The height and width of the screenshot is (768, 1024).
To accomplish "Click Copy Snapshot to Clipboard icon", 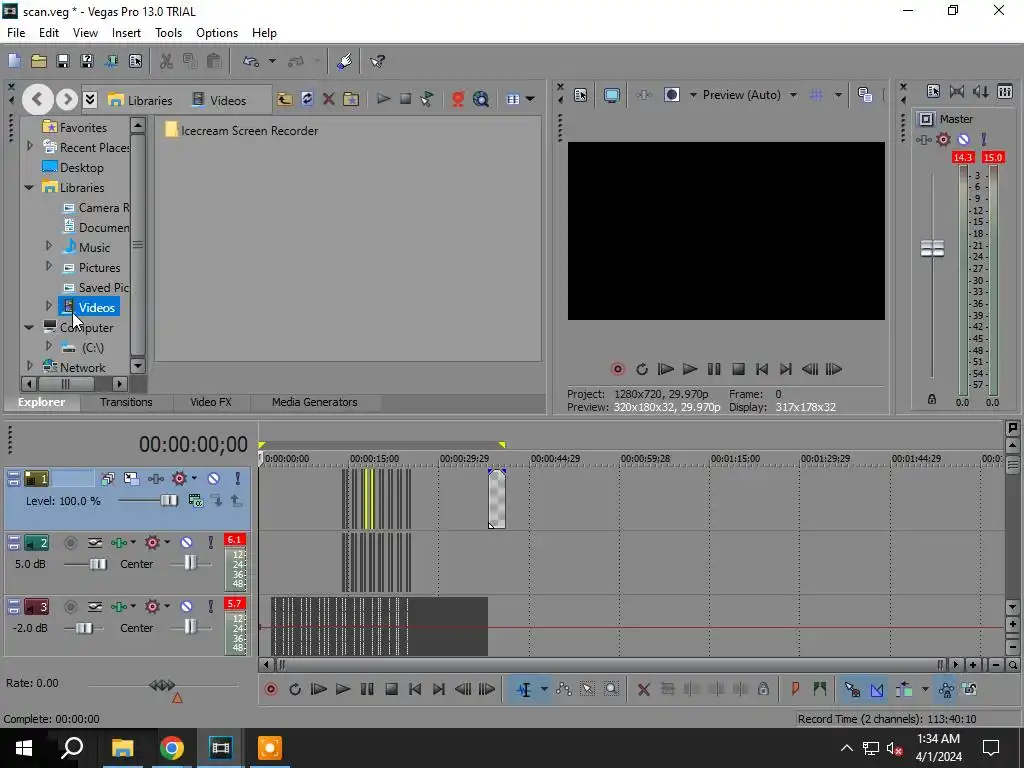I will point(865,95).
